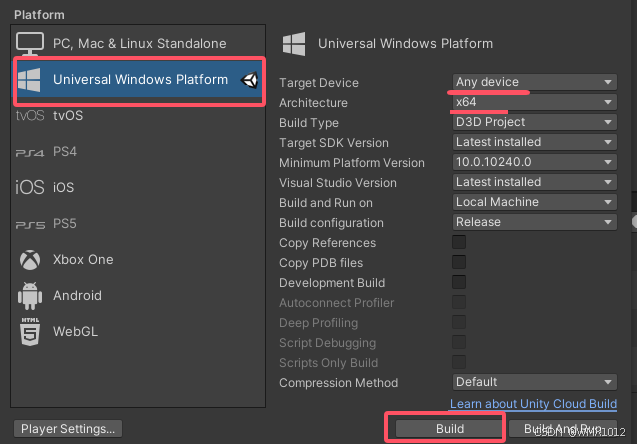Enable the Copy PDB files checkbox
Viewport: 637px width, 444px height.
[x=459, y=262]
